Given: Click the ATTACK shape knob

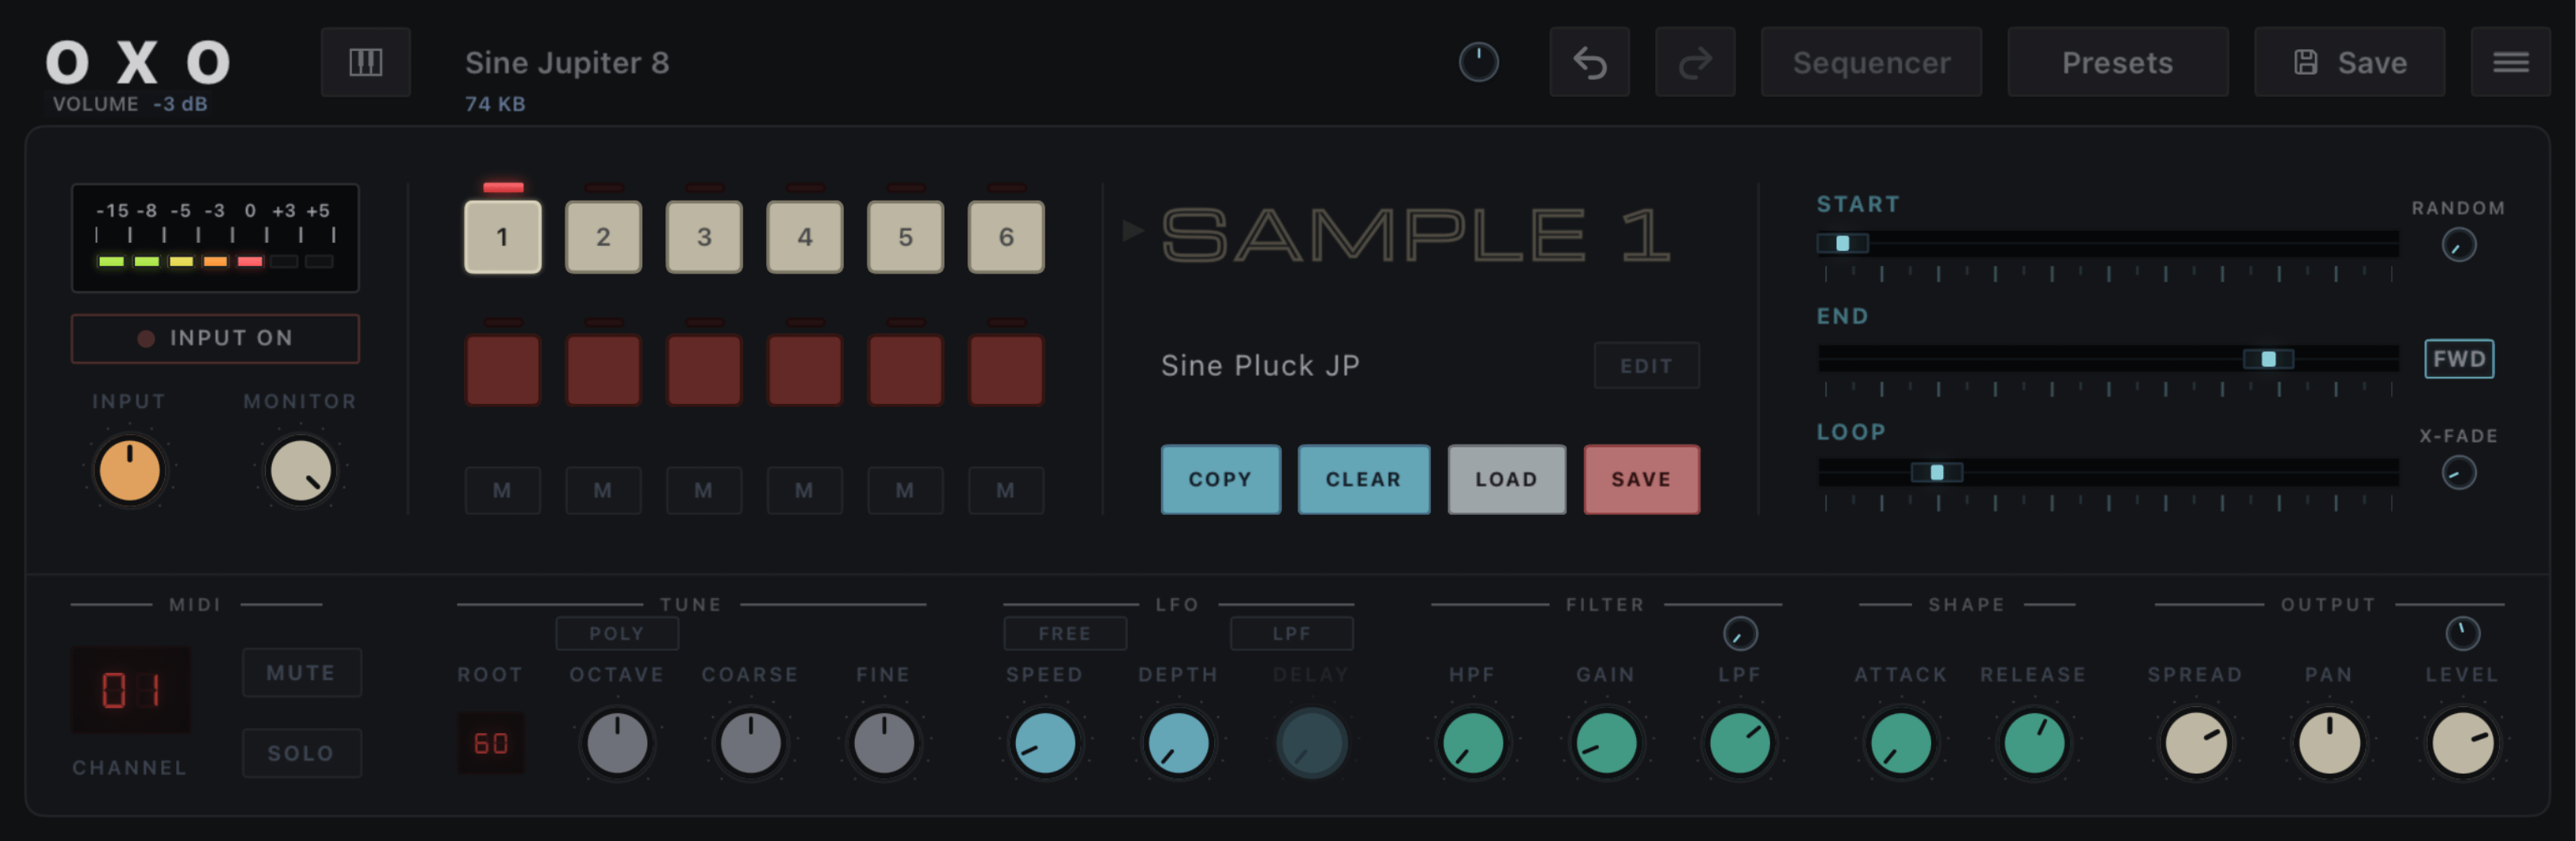Looking at the screenshot, I should click(x=1900, y=743).
